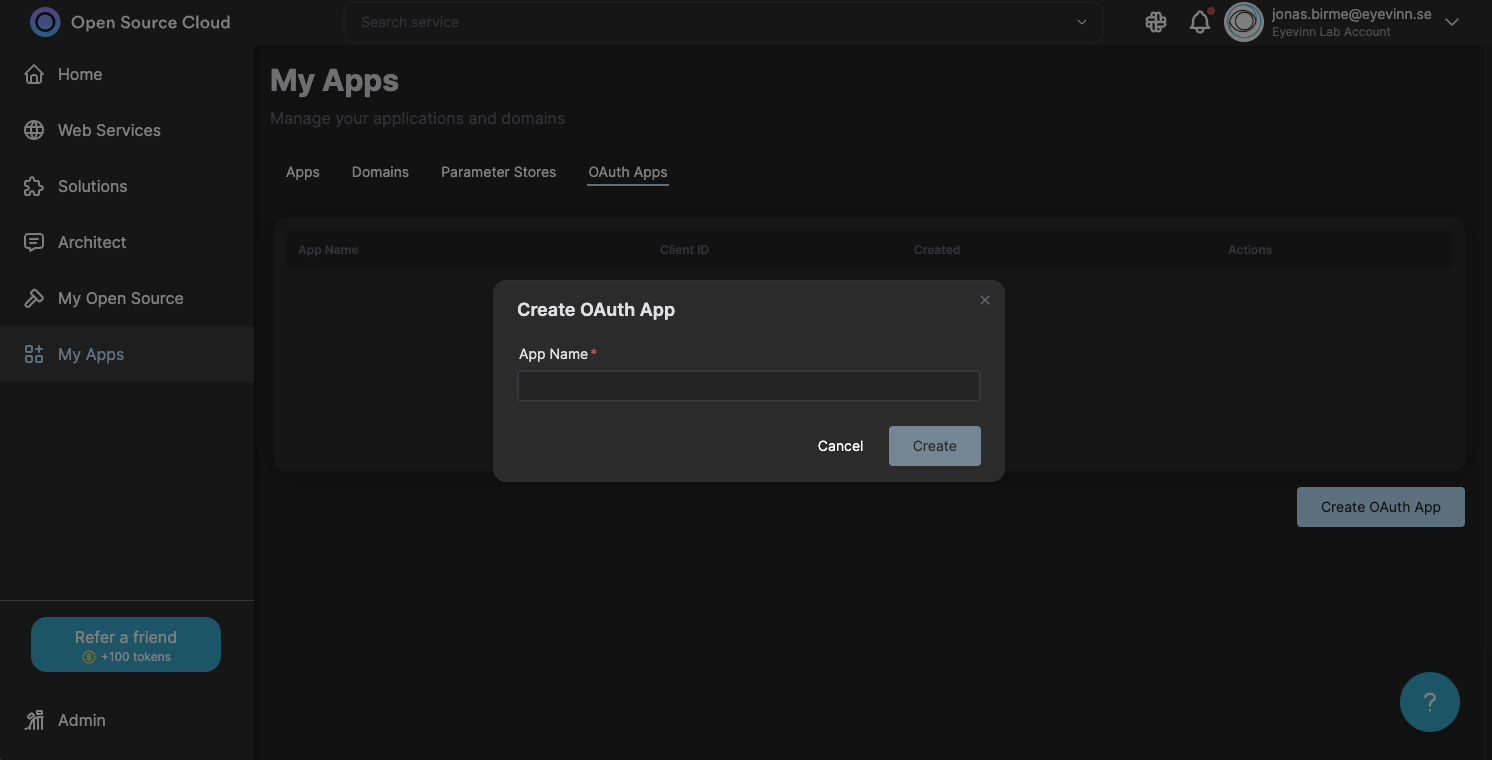This screenshot has height=760, width=1492.
Task: Click the Solutions icon in the sidebar
Action: coord(35,185)
